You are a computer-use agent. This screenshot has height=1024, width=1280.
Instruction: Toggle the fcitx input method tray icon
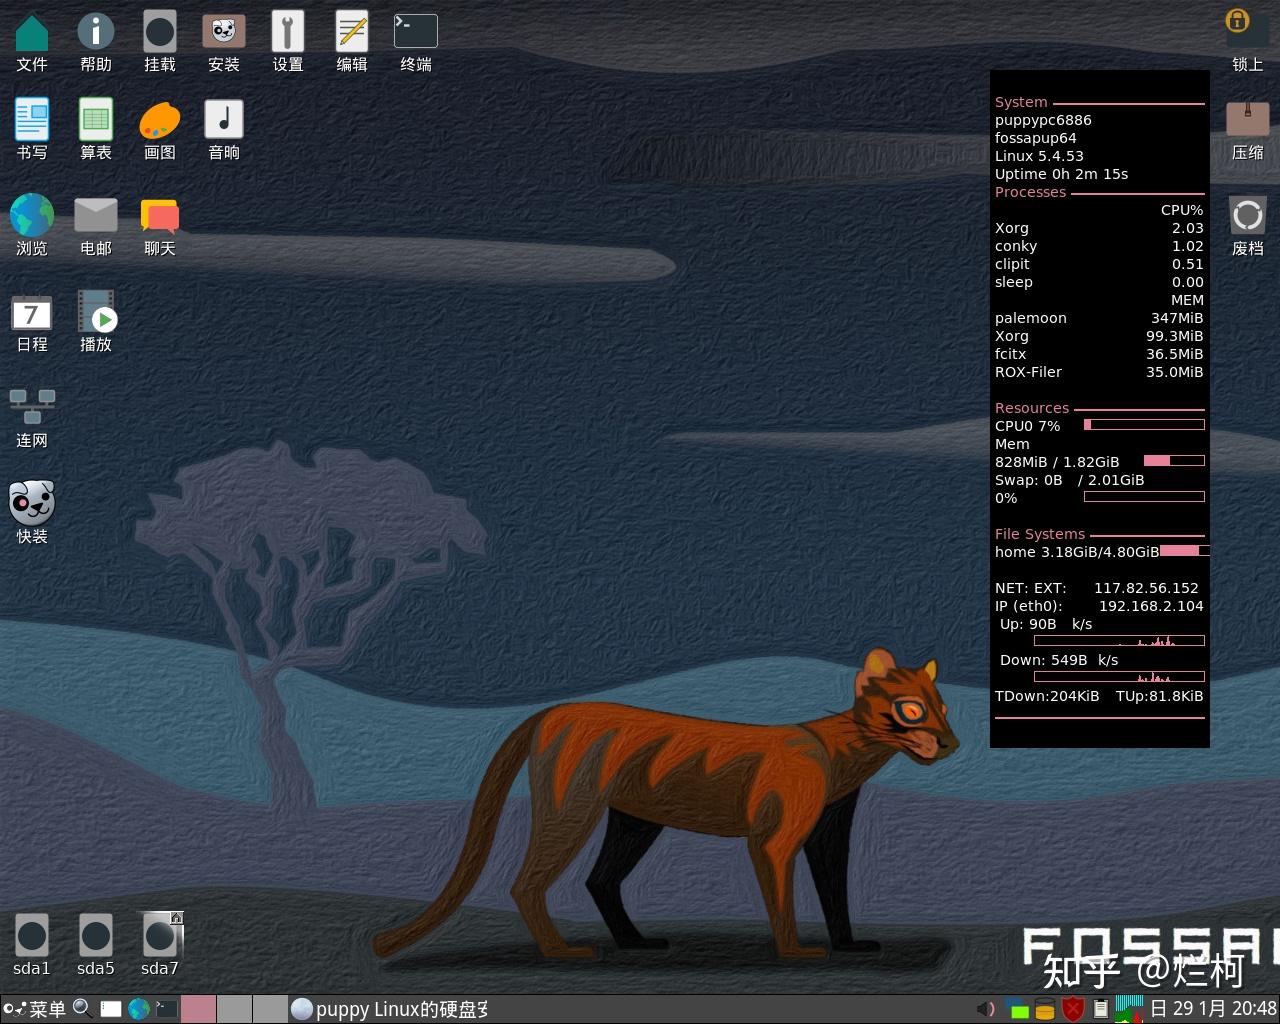pos(1019,1008)
